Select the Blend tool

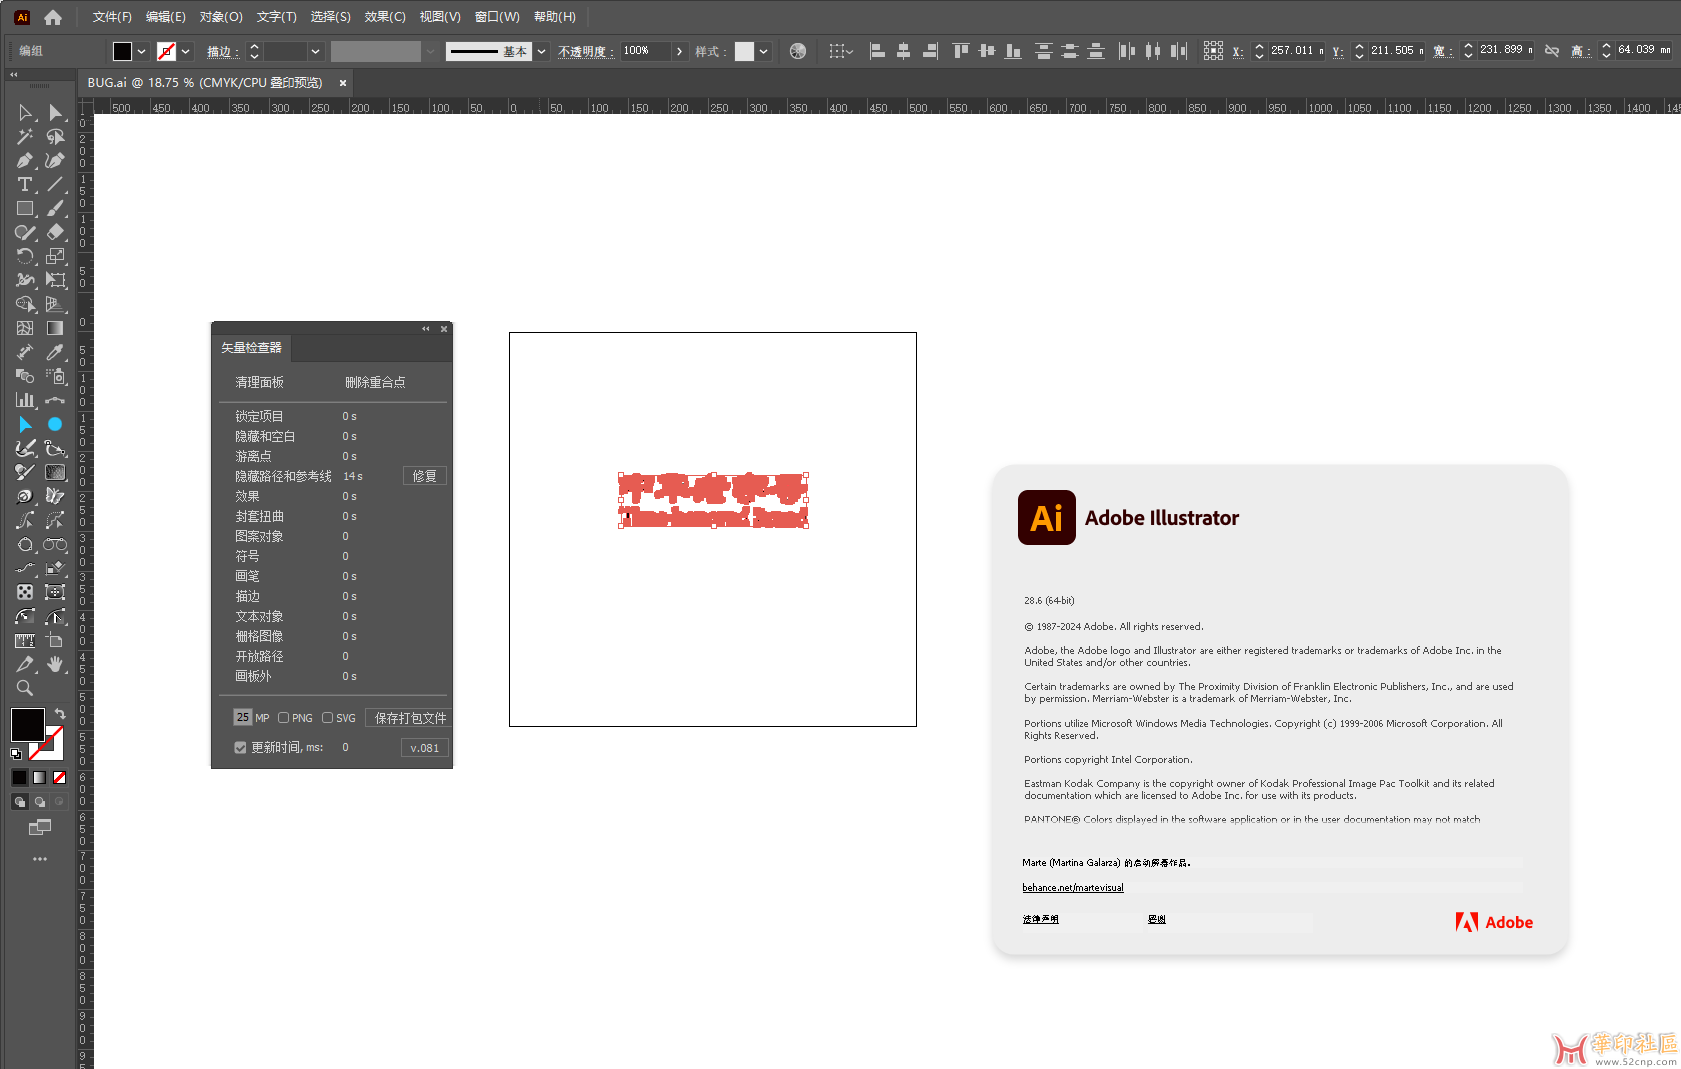[25, 377]
